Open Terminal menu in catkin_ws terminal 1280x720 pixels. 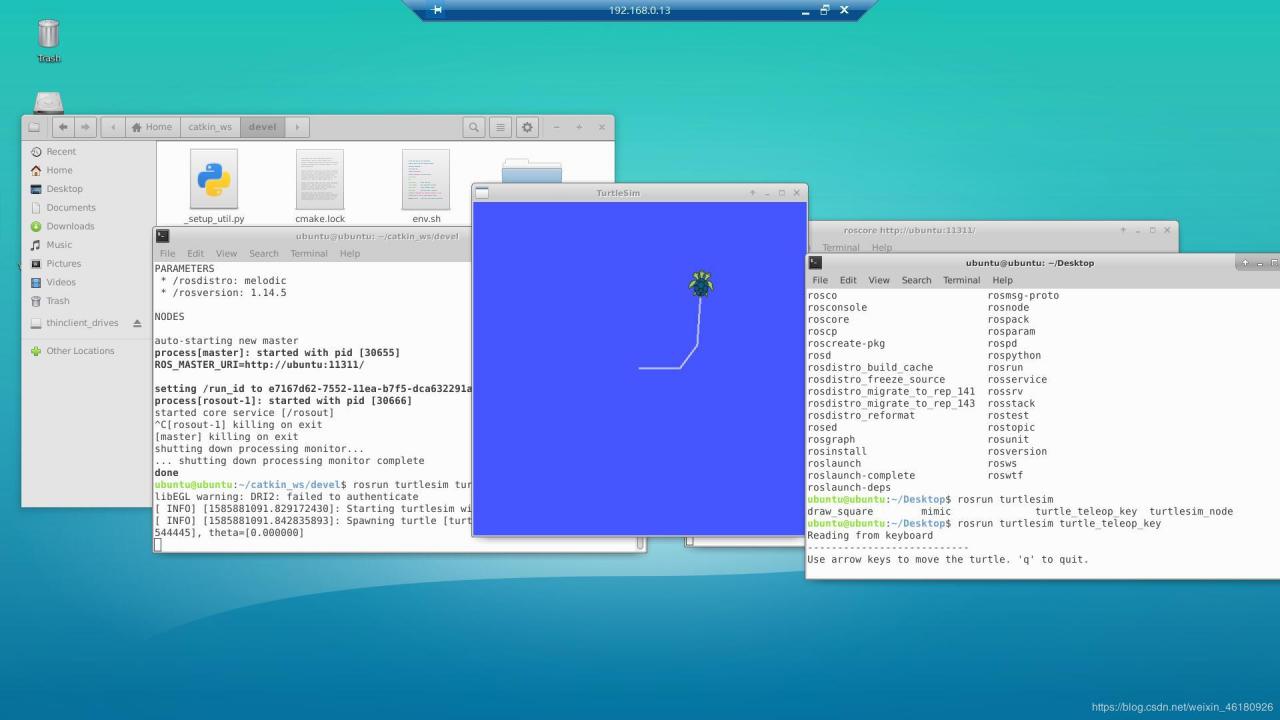click(309, 254)
